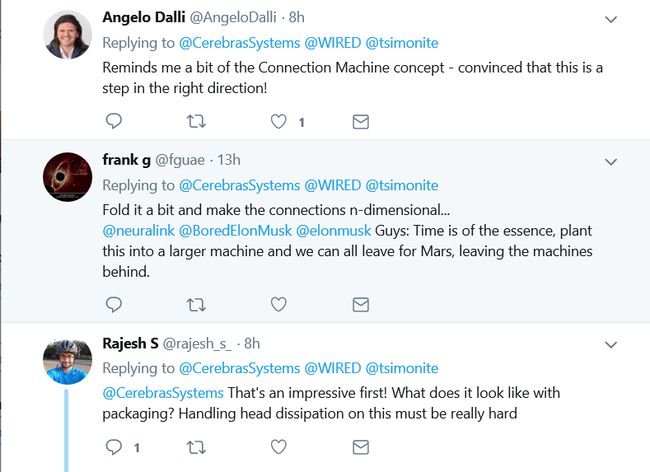Retweet Angelo Dalli's tweet
Viewport: 650px width, 472px height.
196,121
